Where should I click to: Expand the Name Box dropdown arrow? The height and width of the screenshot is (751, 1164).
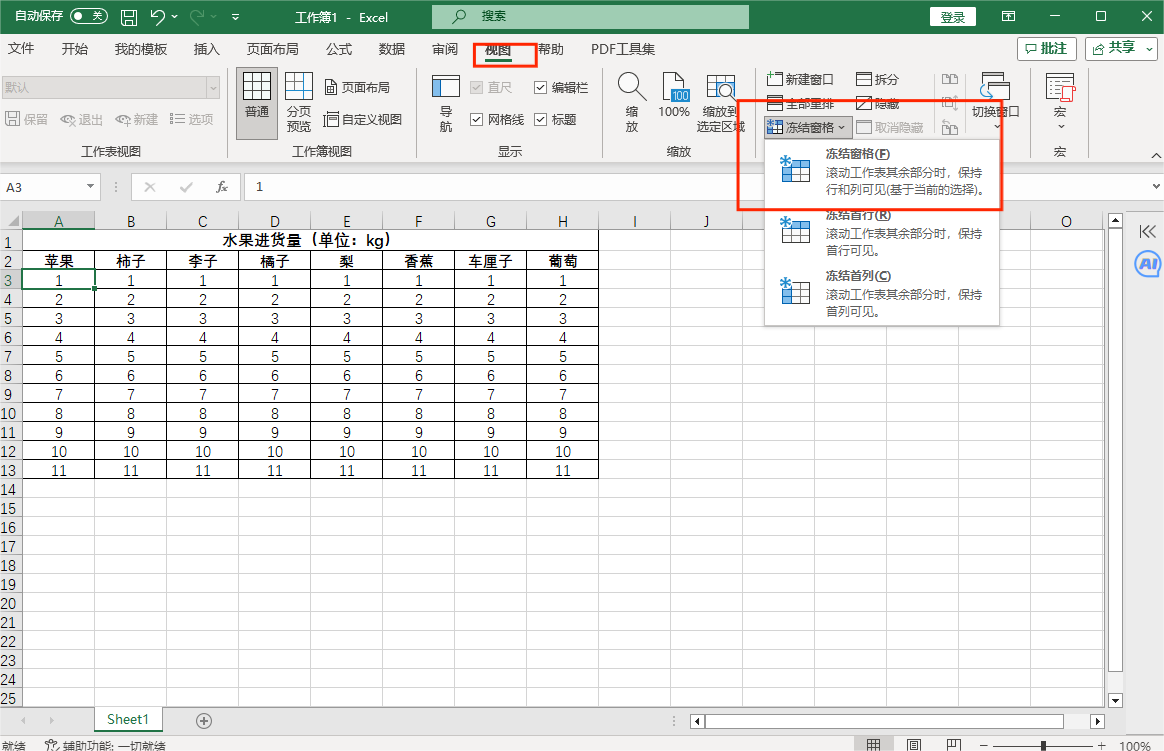pyautogui.click(x=90, y=186)
